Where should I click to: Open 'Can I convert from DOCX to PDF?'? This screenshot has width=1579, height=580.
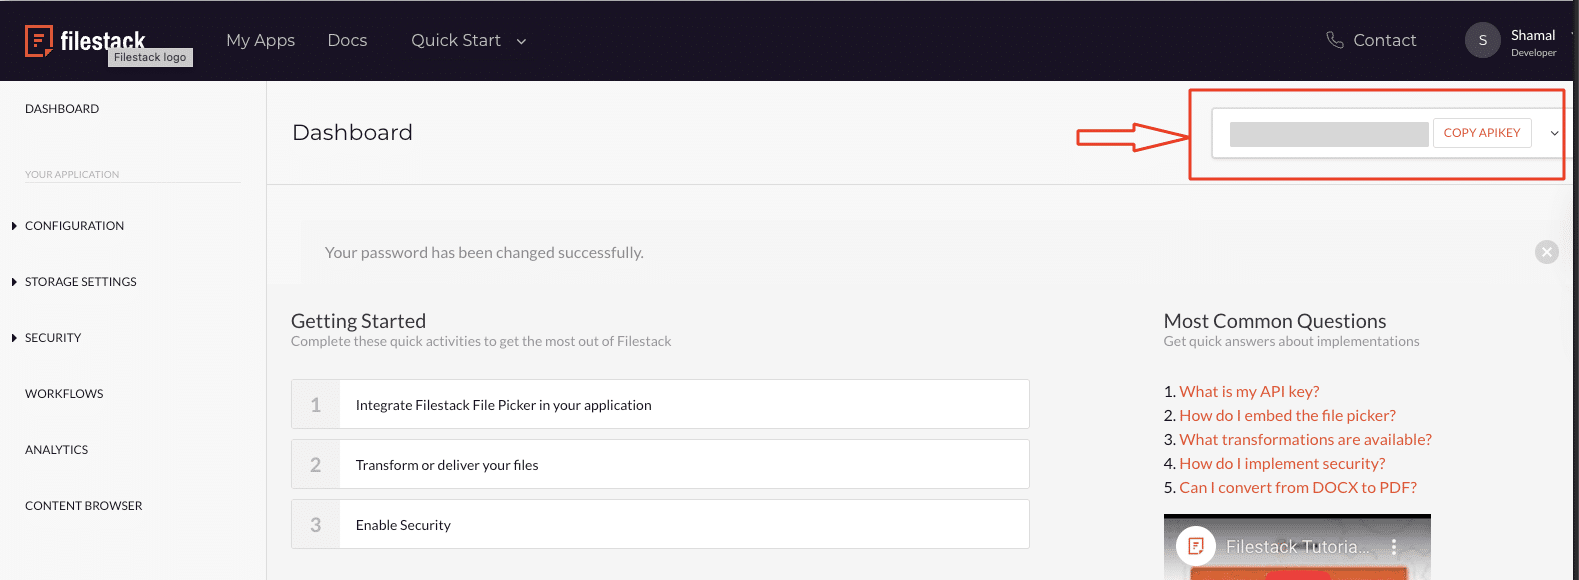pyautogui.click(x=1298, y=487)
